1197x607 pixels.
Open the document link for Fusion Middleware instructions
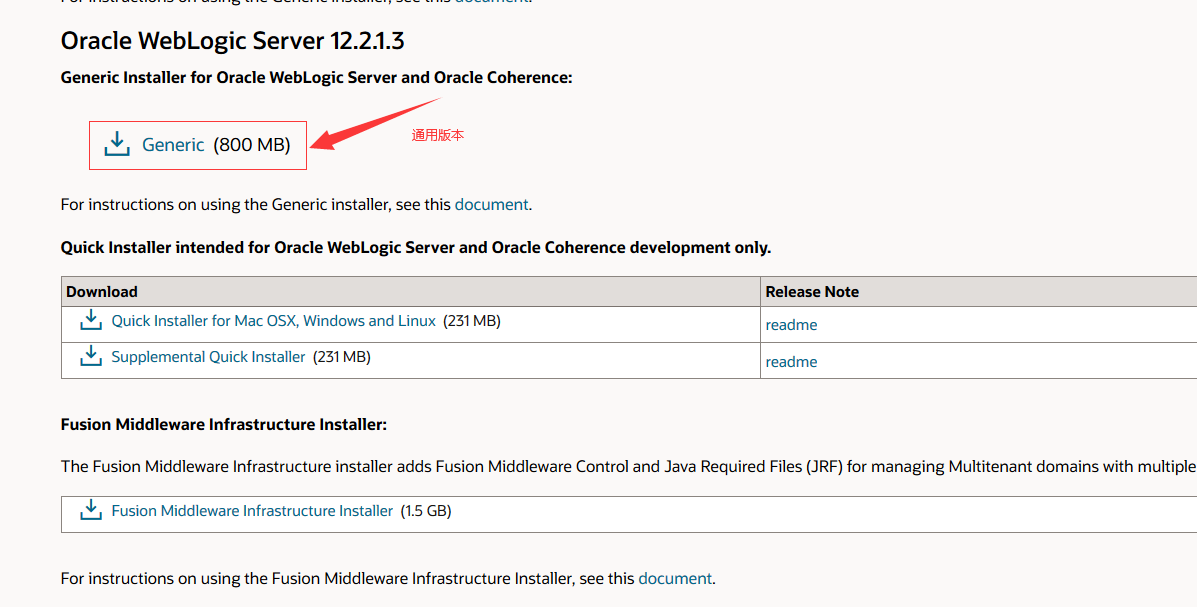point(675,578)
